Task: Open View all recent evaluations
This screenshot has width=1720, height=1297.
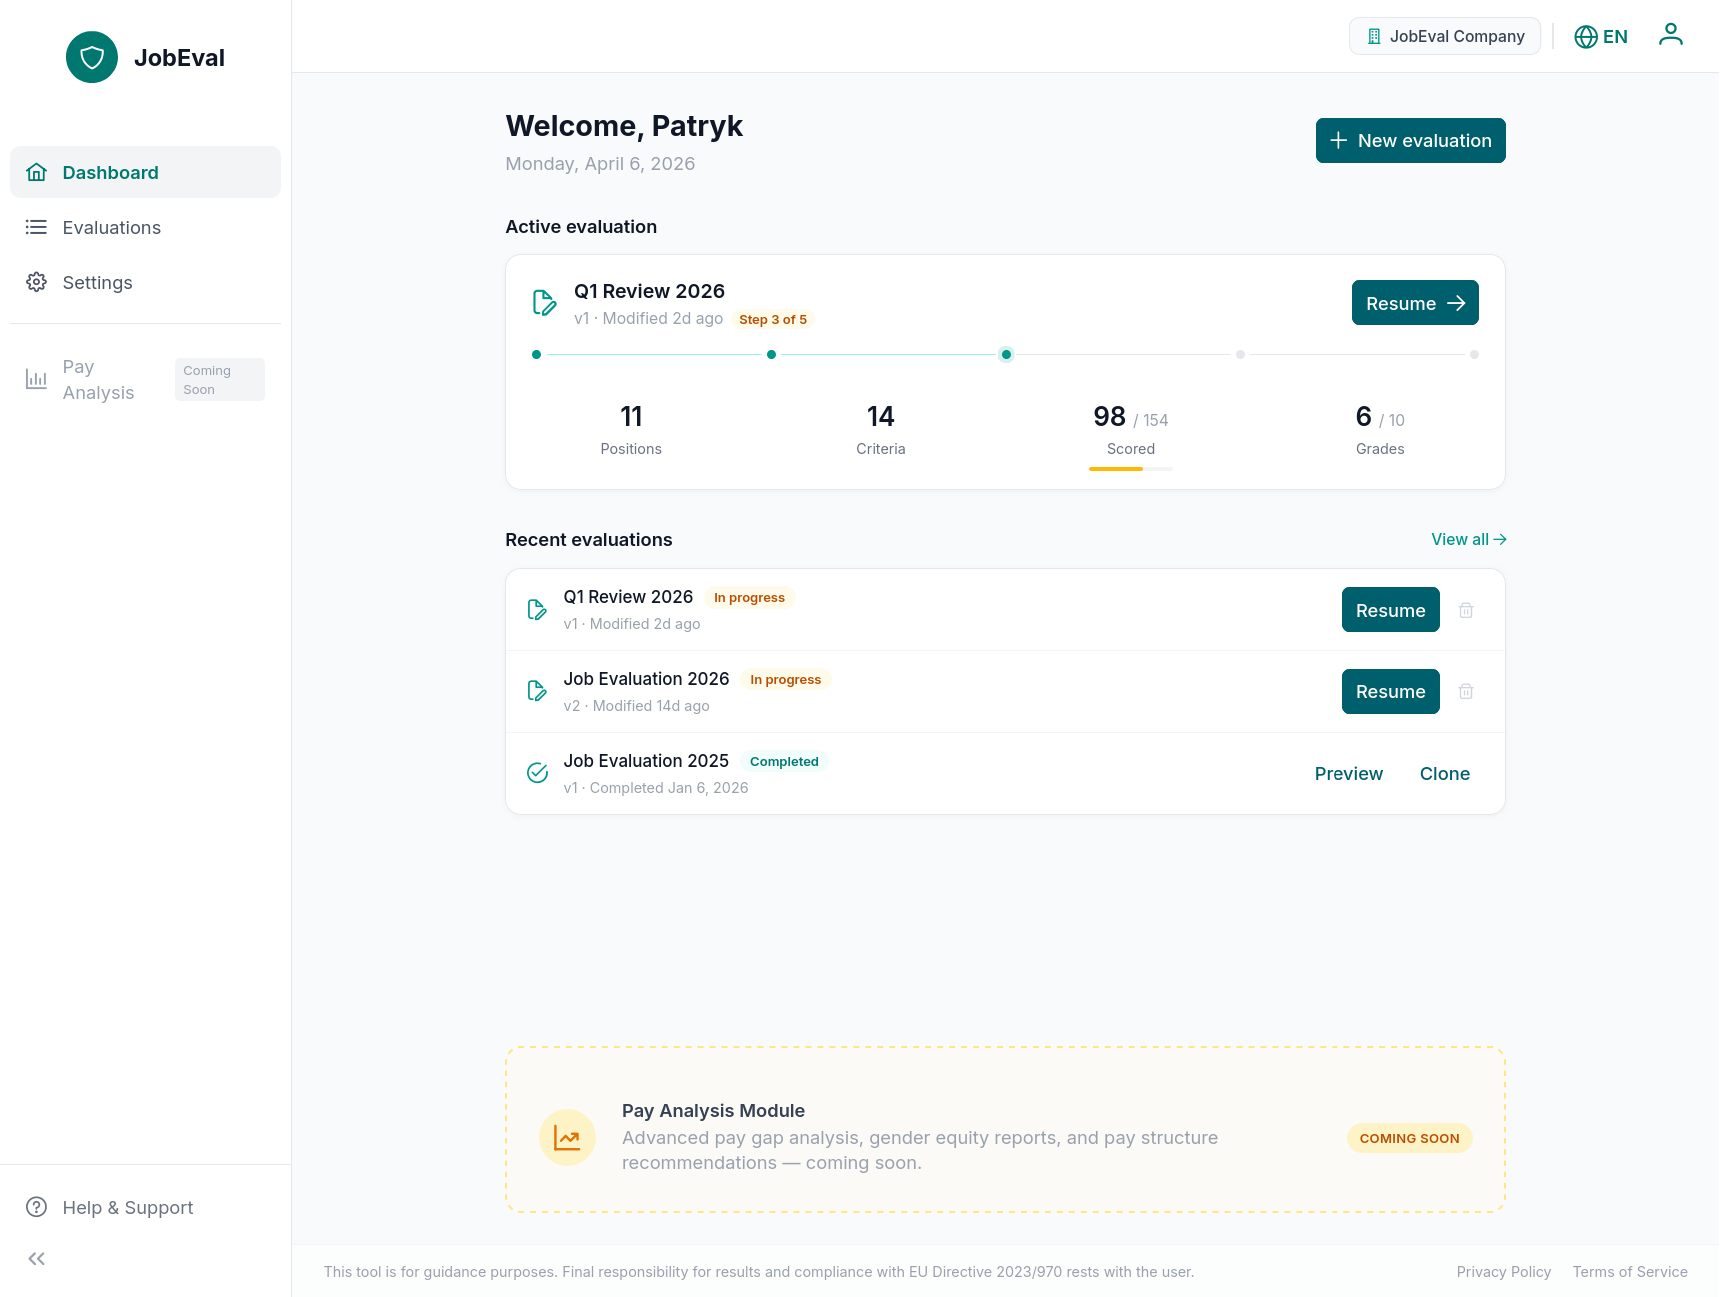Action: tap(1468, 539)
